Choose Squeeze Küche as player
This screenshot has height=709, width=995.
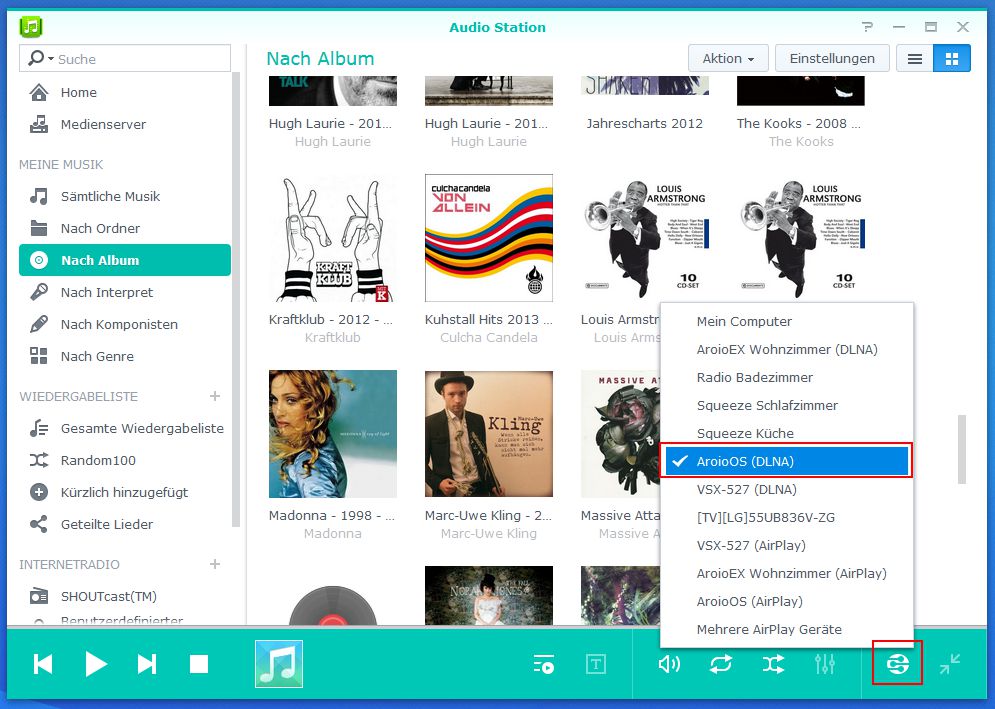(x=787, y=434)
